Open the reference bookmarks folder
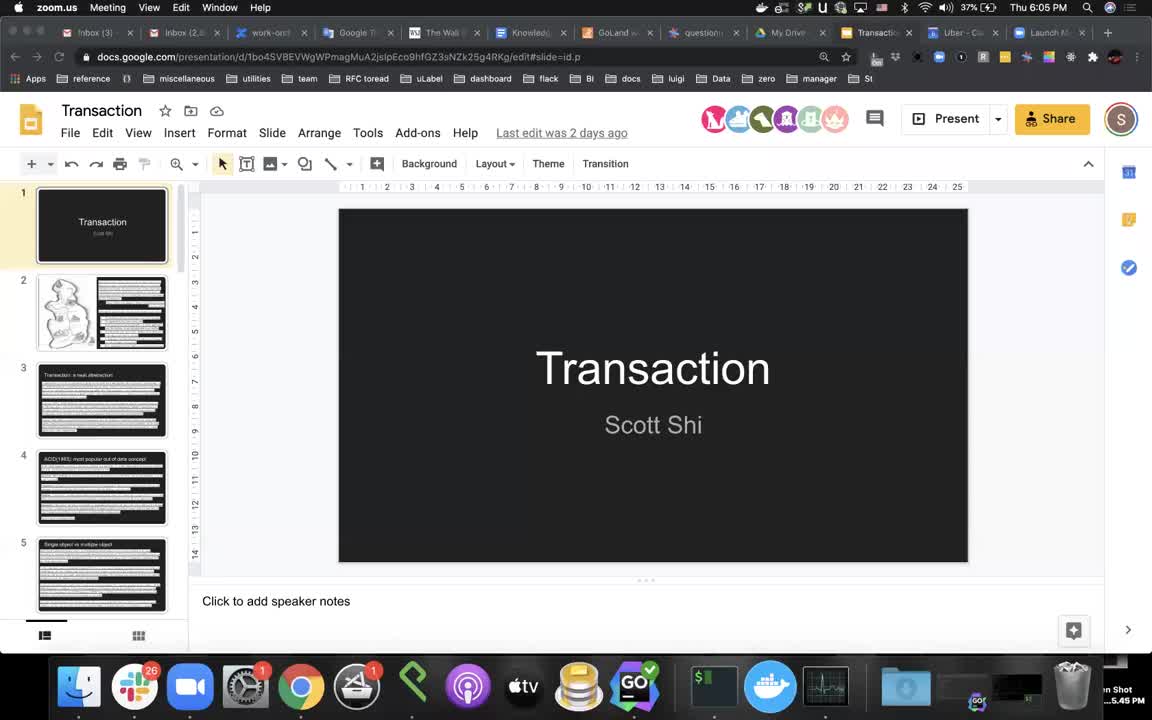Image resolution: width=1152 pixels, height=720 pixels. click(x=83, y=79)
